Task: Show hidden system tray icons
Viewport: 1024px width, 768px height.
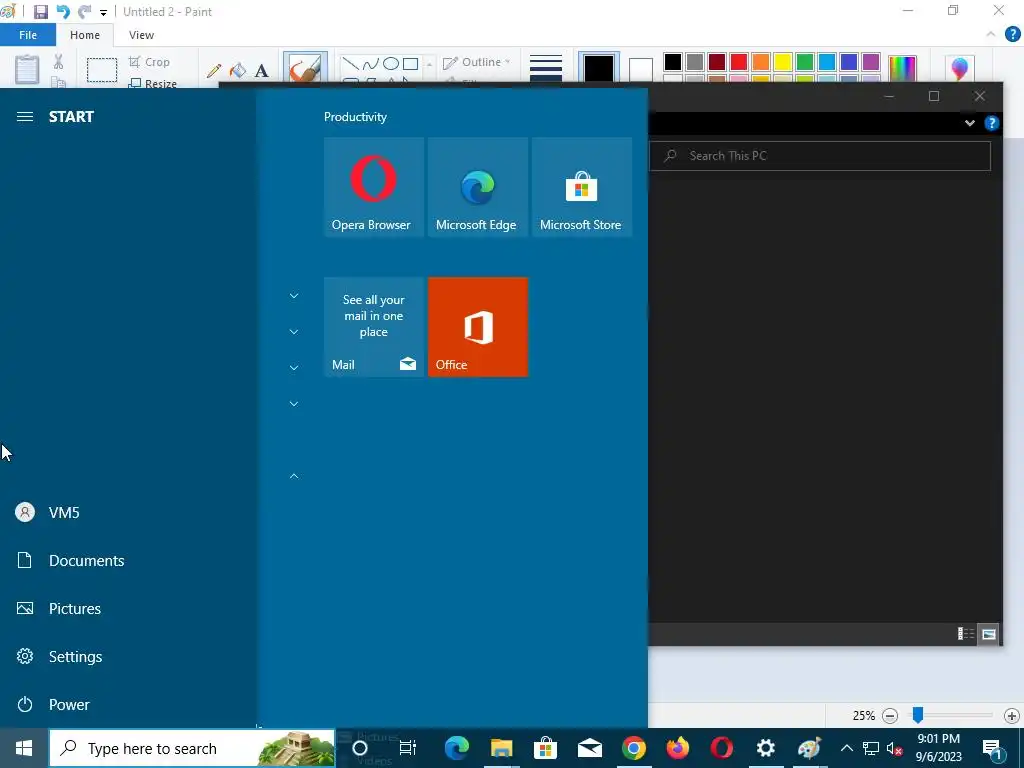Action: coord(846,748)
